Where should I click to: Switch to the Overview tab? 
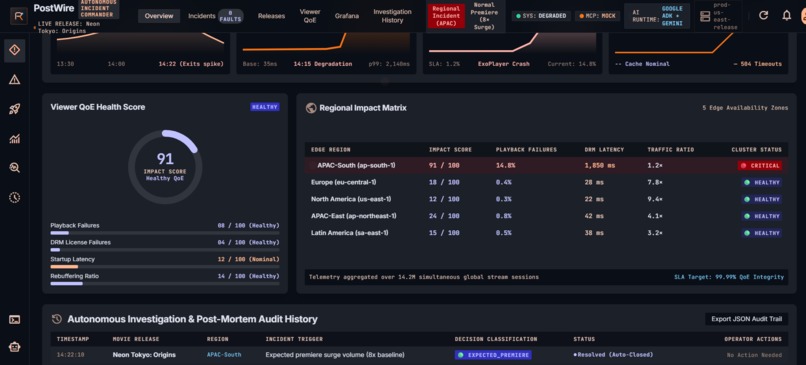[159, 16]
